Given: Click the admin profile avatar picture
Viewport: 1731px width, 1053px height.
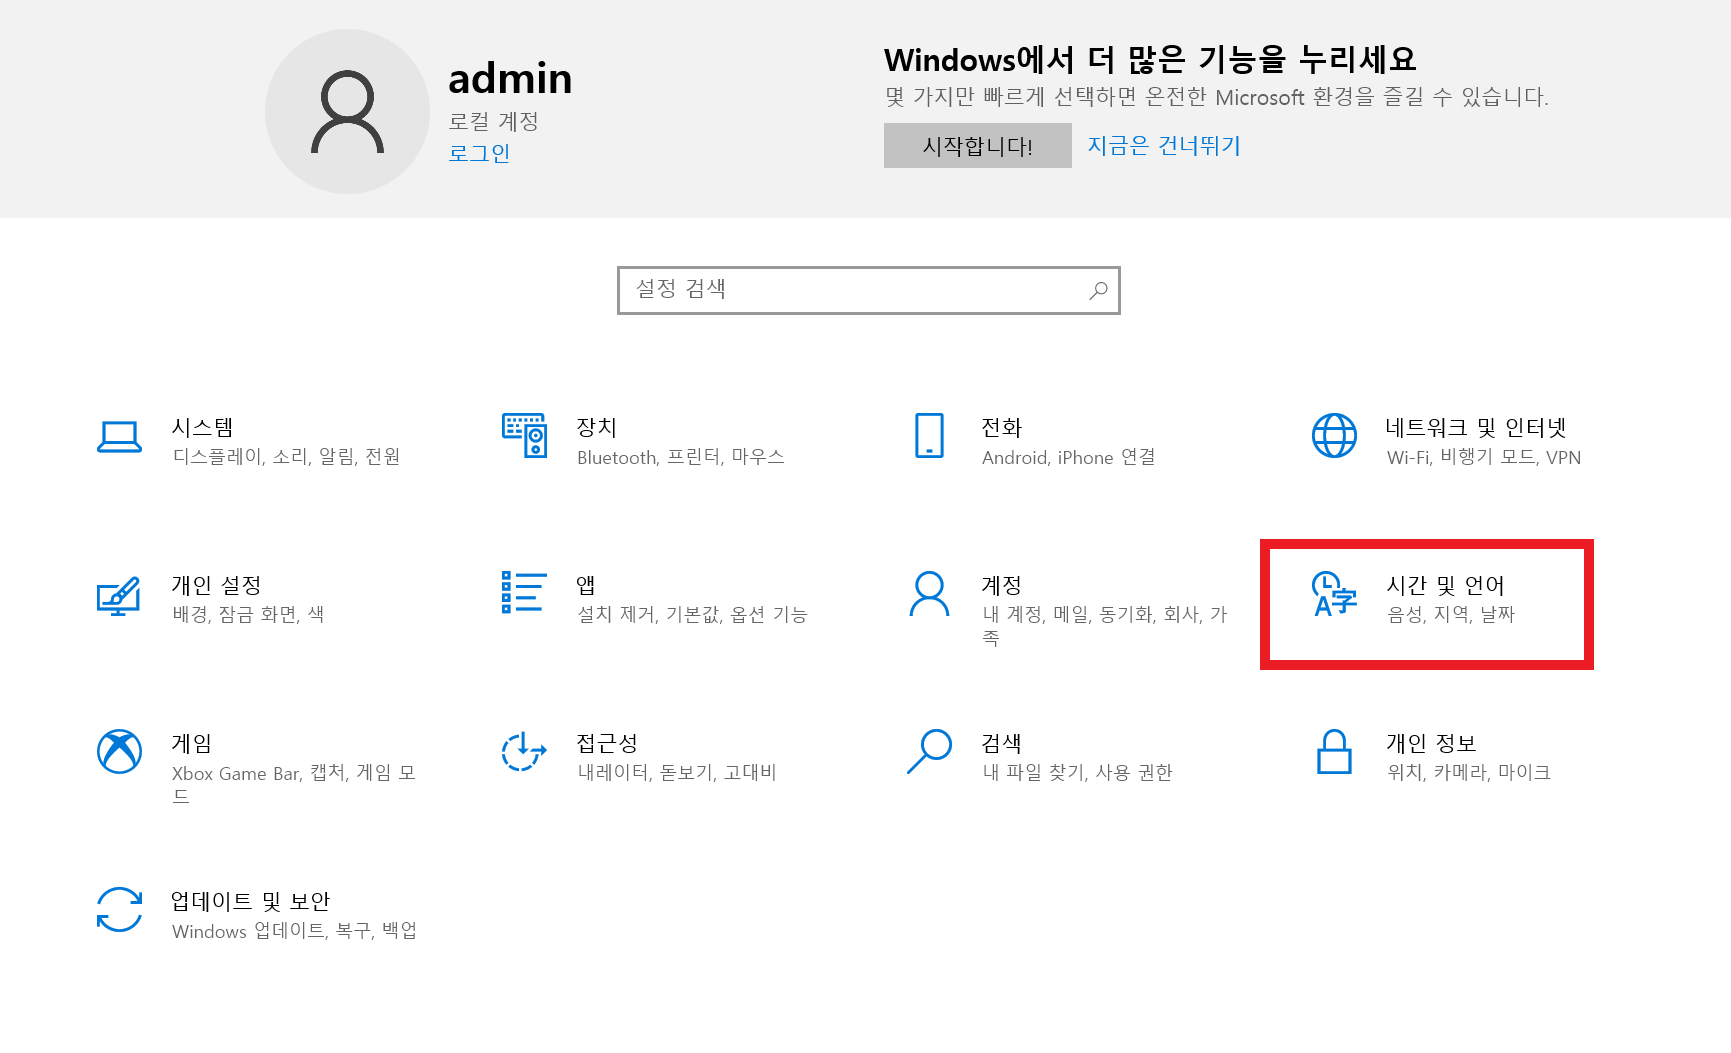Looking at the screenshot, I should (x=347, y=111).
